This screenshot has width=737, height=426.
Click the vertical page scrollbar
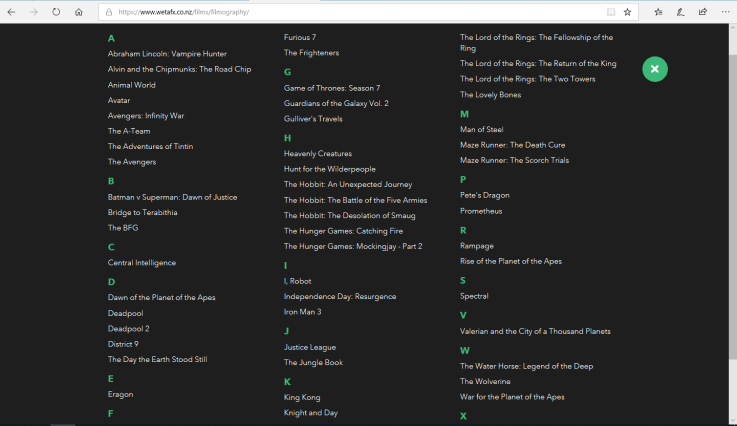[731, 200]
